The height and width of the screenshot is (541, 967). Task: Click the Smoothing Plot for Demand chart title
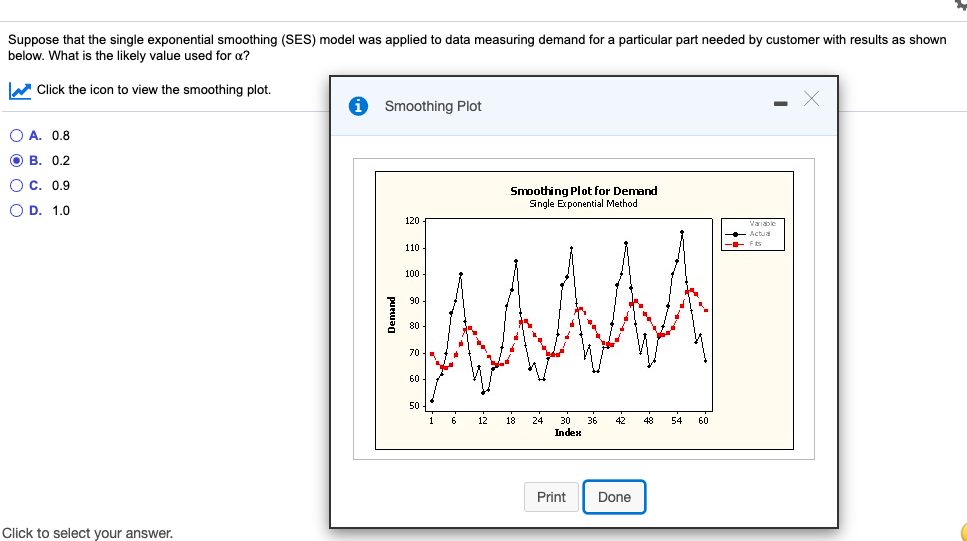click(x=583, y=191)
